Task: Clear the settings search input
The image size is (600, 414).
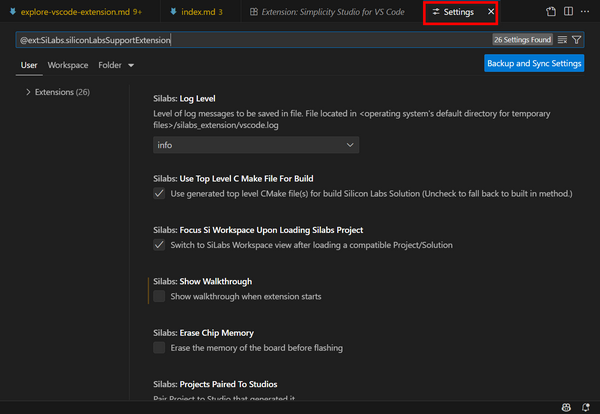Action: [562, 40]
